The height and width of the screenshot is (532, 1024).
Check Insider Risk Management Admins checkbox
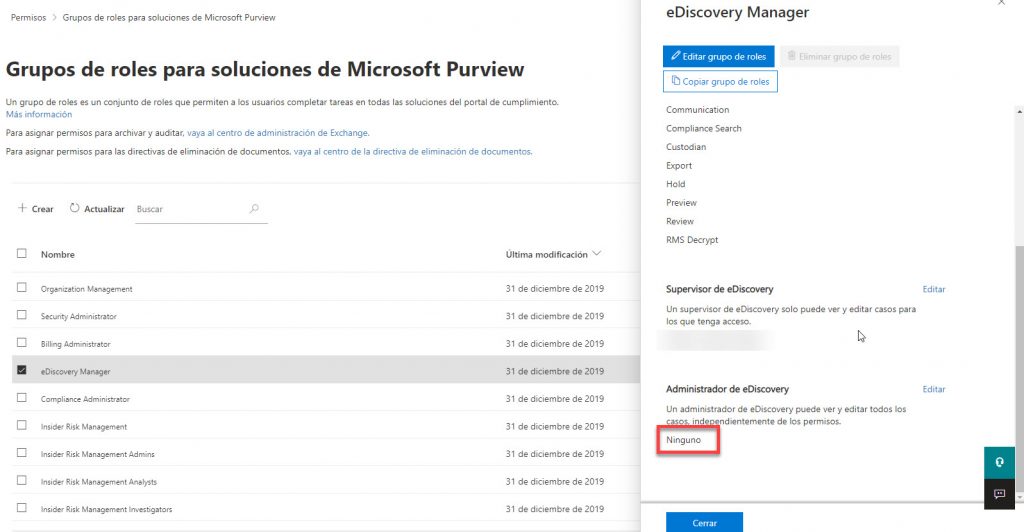pyautogui.click(x=22, y=452)
